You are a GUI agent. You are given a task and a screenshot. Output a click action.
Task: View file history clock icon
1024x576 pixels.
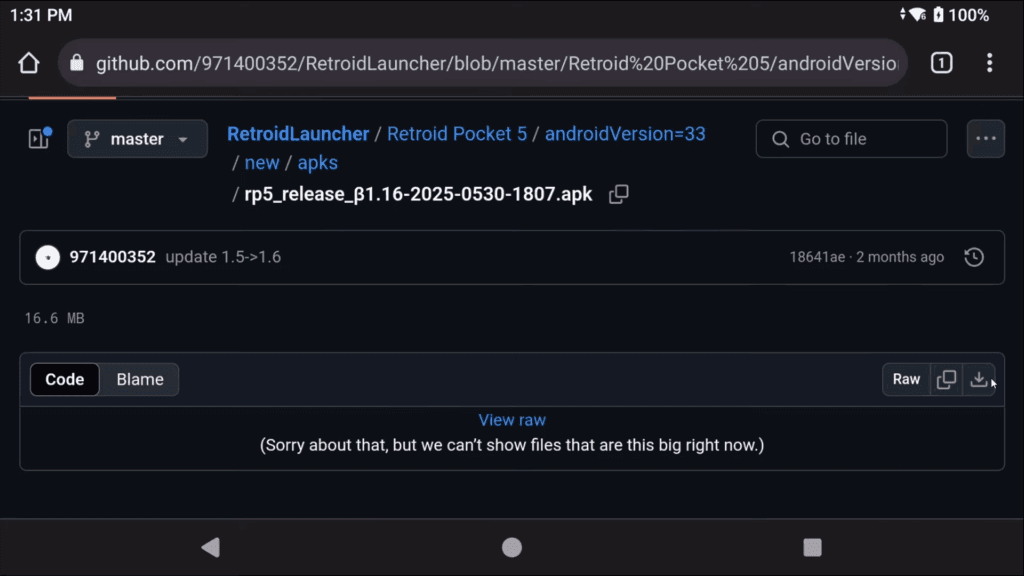[x=974, y=257]
